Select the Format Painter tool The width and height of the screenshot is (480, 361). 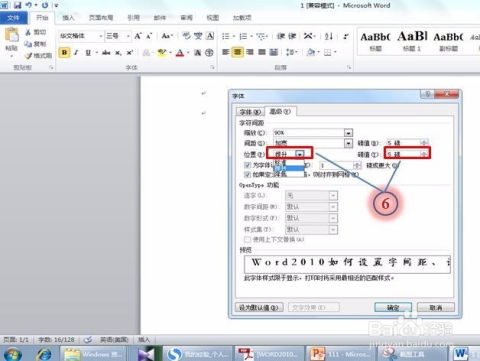tap(39, 55)
